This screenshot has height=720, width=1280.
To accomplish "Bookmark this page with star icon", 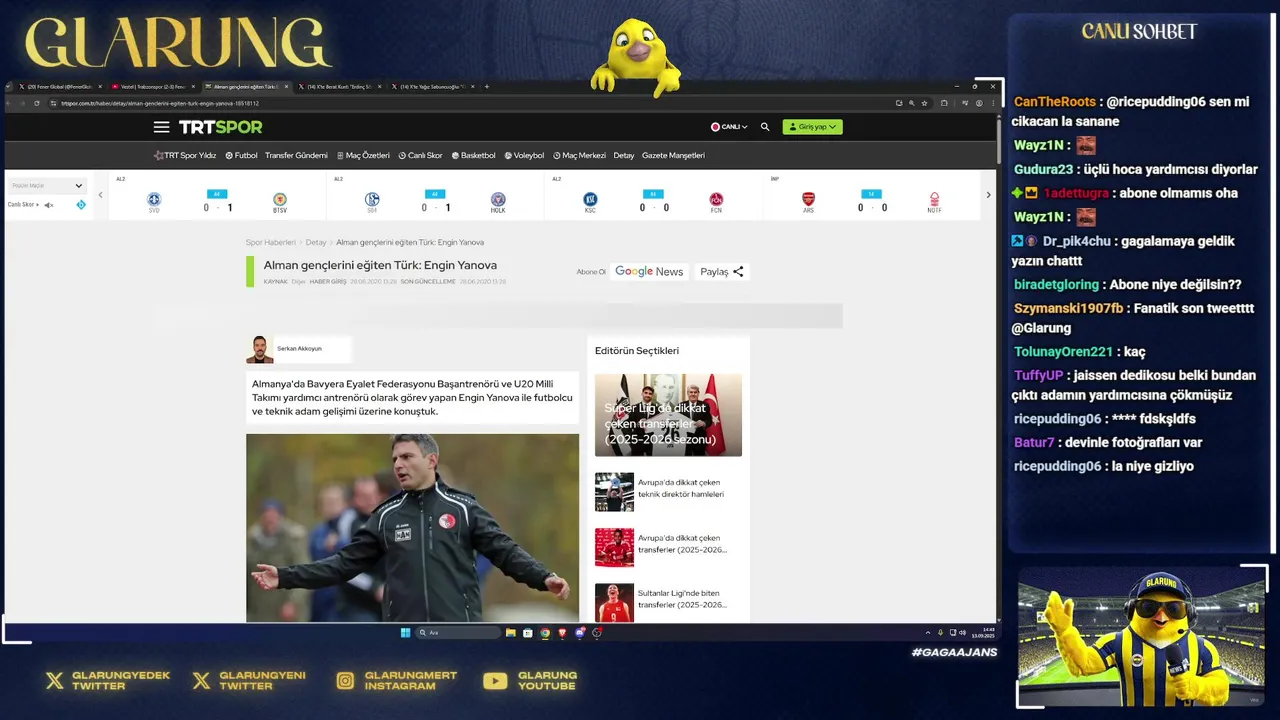I will click(925, 103).
